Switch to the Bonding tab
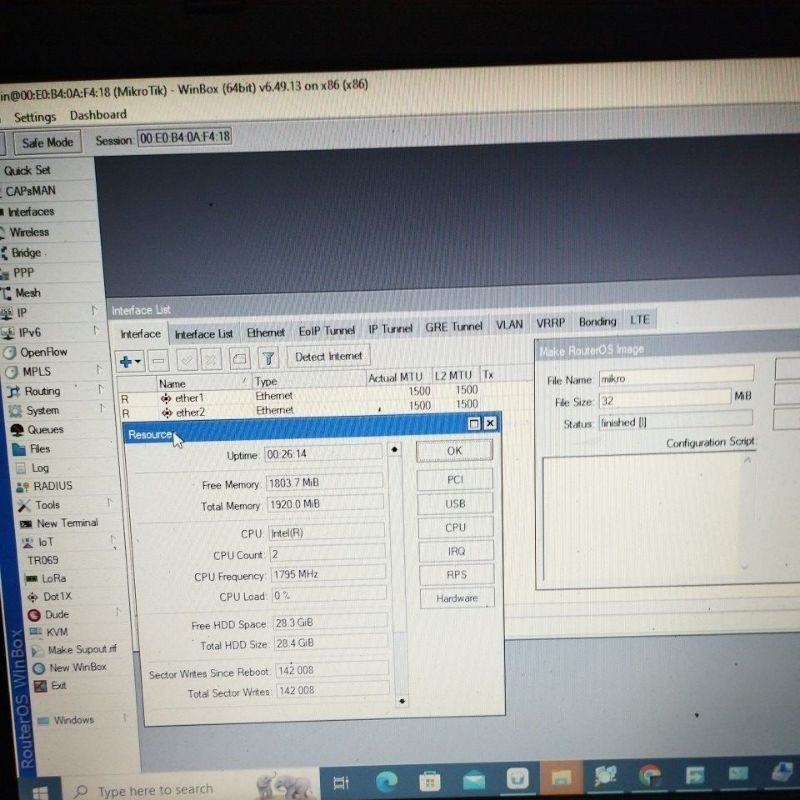 (597, 322)
